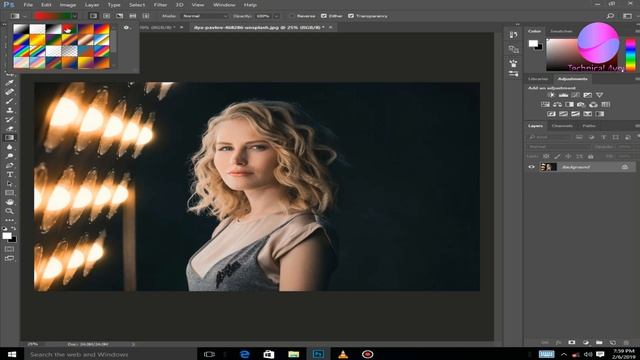Enable the Reverse checkbox
The image size is (640, 360).
(x=292, y=16)
